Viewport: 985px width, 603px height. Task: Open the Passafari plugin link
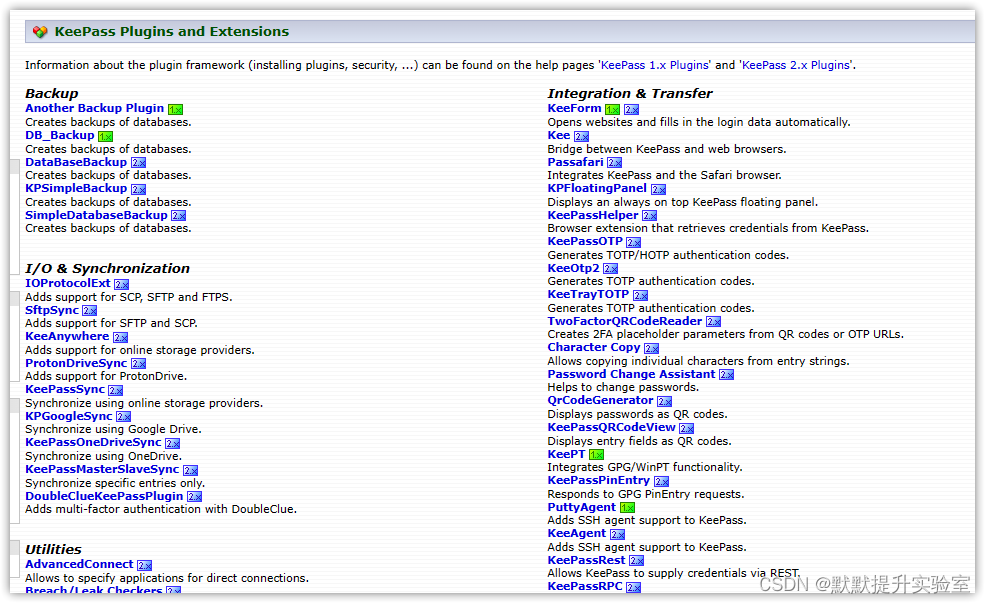tap(575, 162)
